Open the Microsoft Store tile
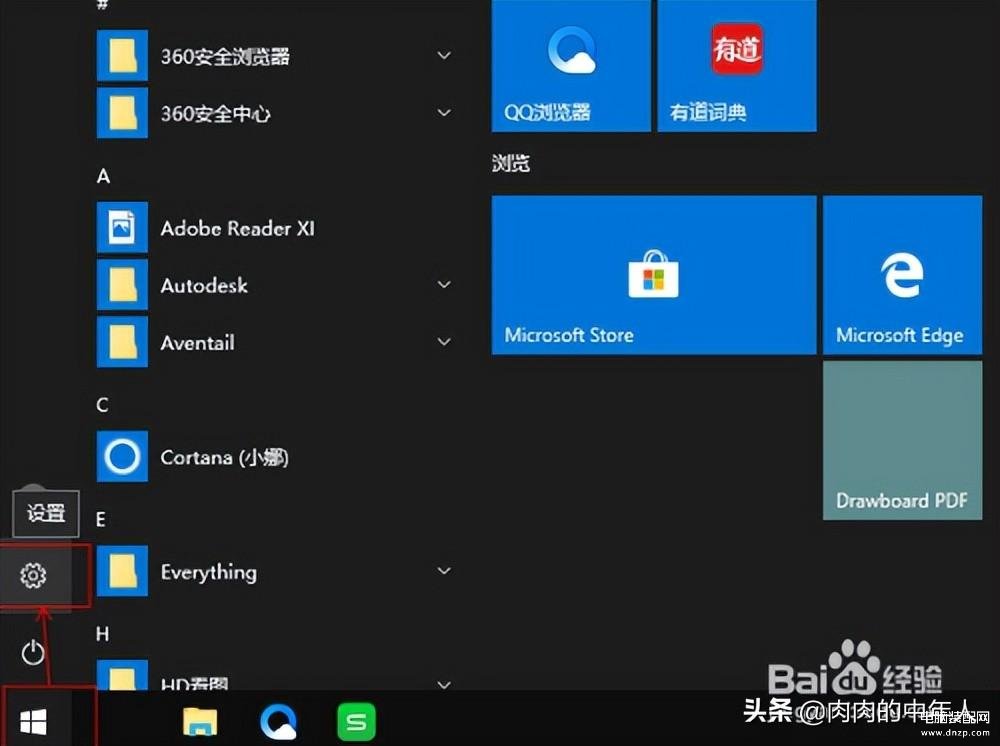Viewport: 1000px width, 746px height. pyautogui.click(x=653, y=275)
